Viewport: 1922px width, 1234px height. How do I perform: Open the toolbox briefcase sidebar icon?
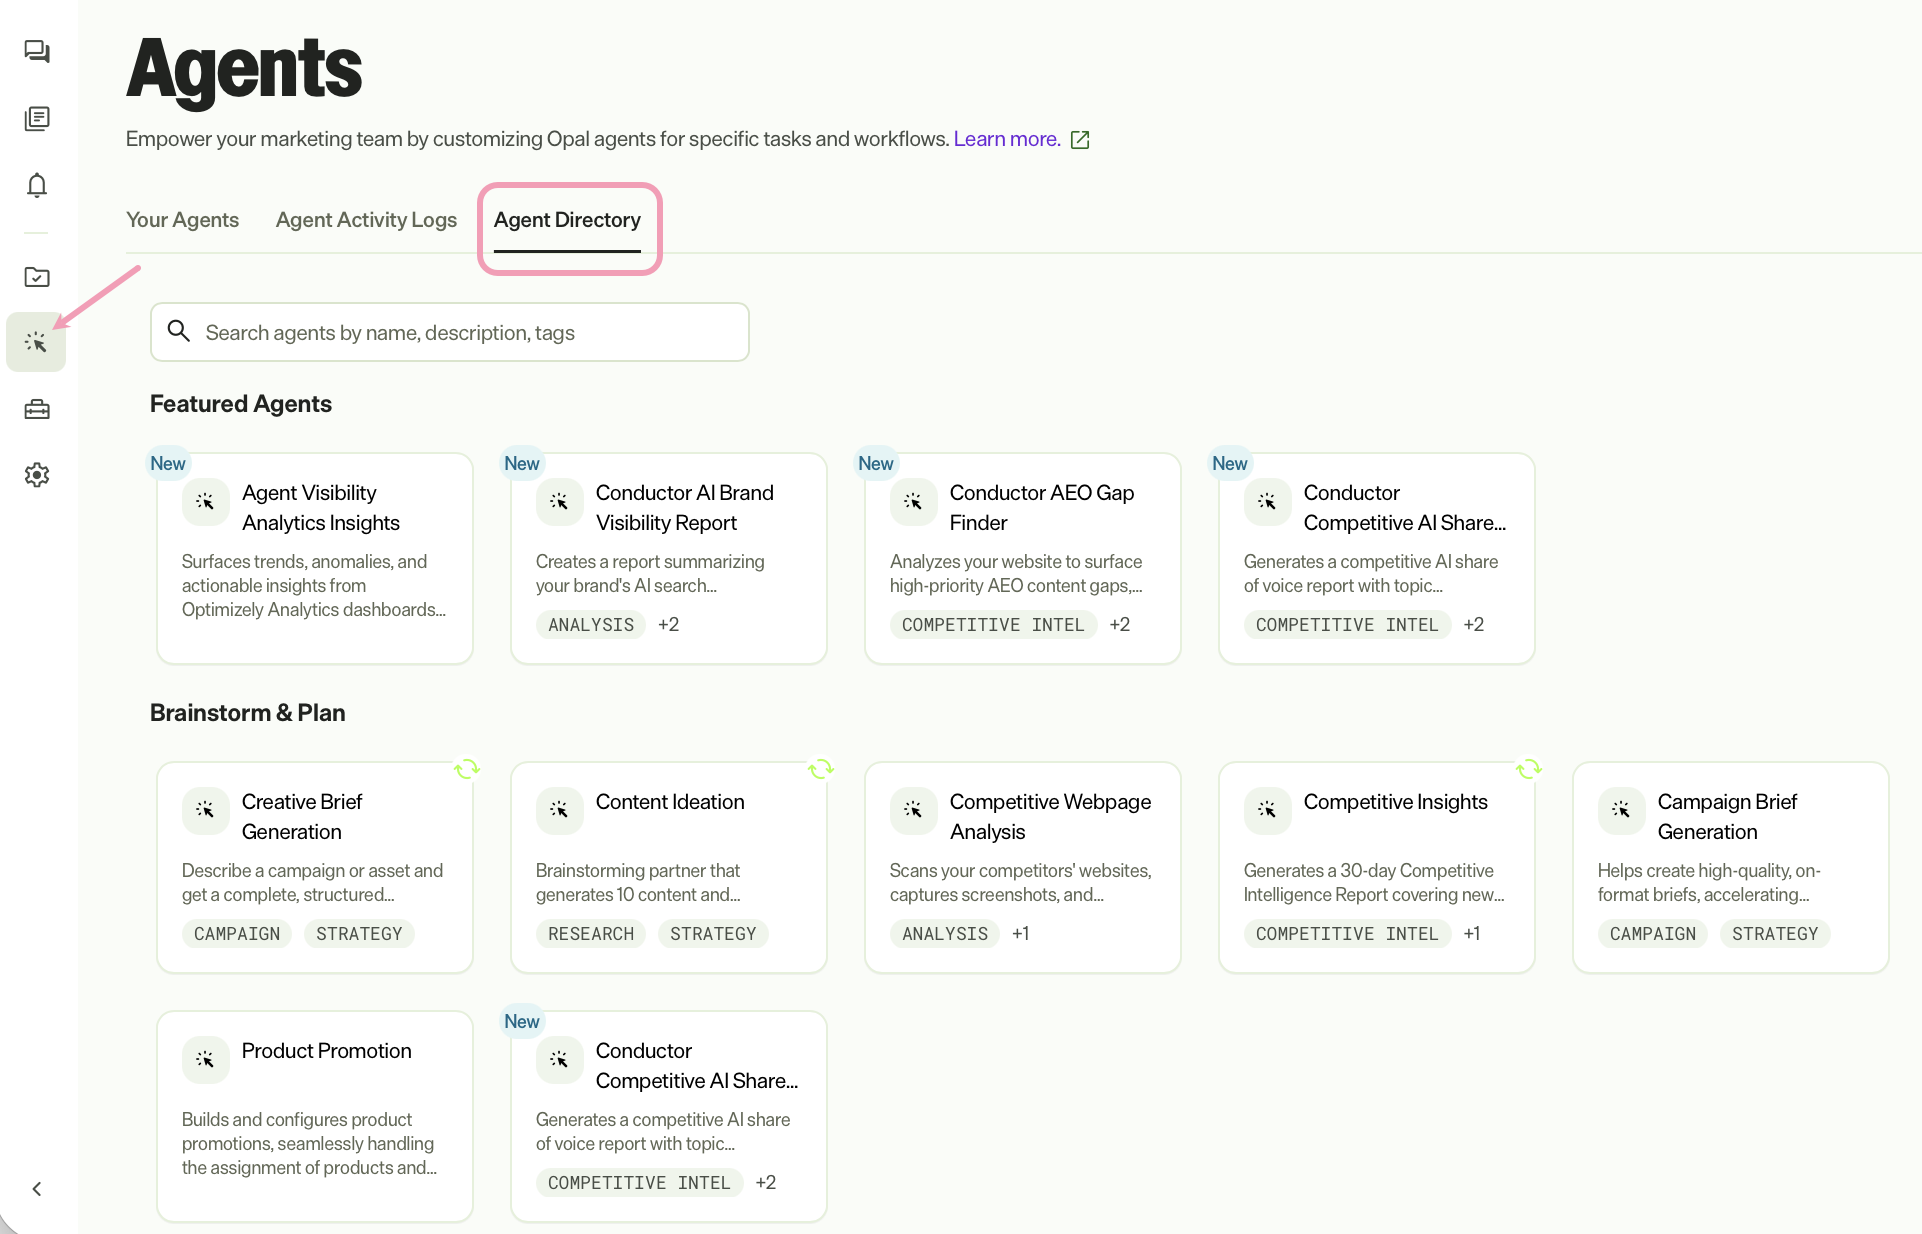(x=37, y=409)
